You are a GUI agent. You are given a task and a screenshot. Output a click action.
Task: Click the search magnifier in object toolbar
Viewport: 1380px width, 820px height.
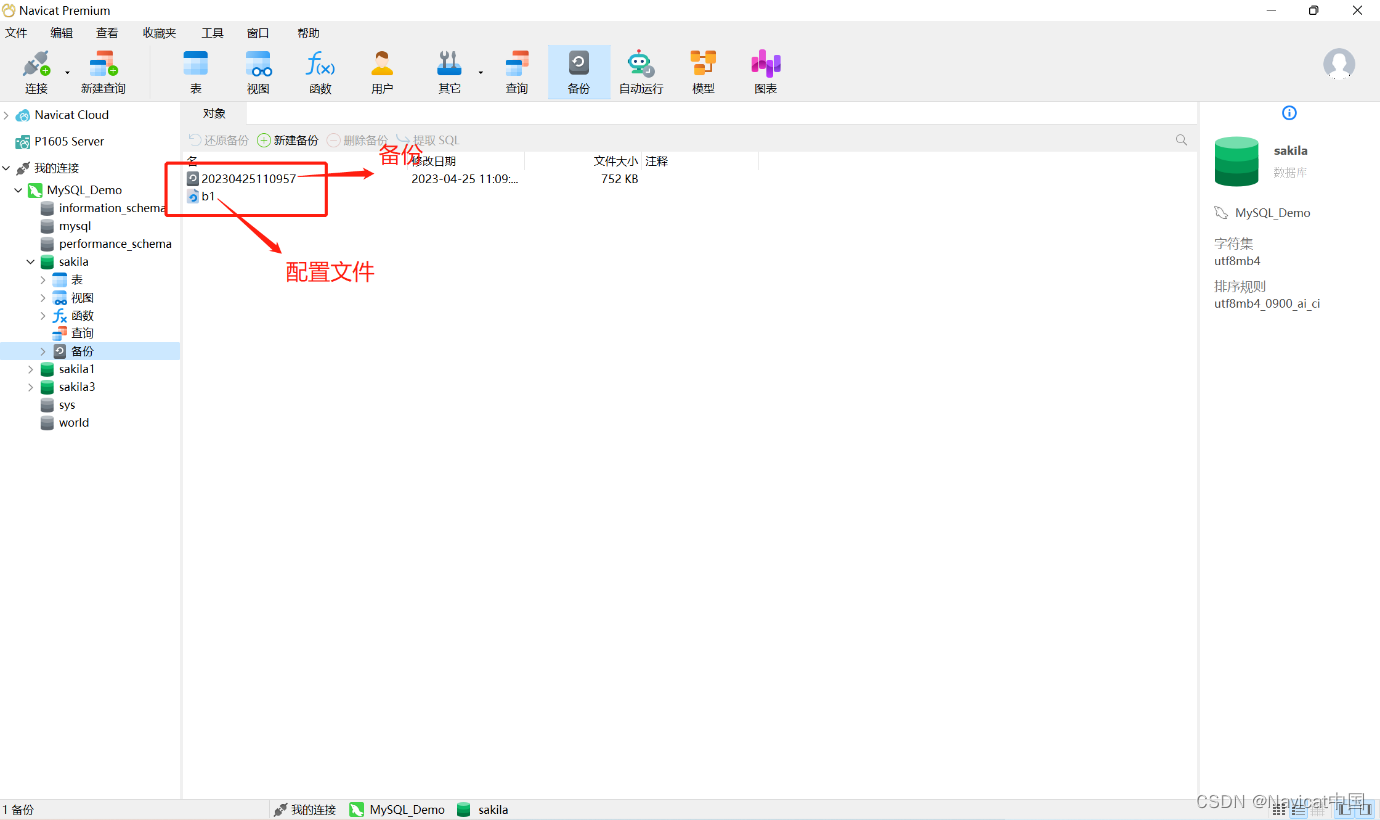1182,140
